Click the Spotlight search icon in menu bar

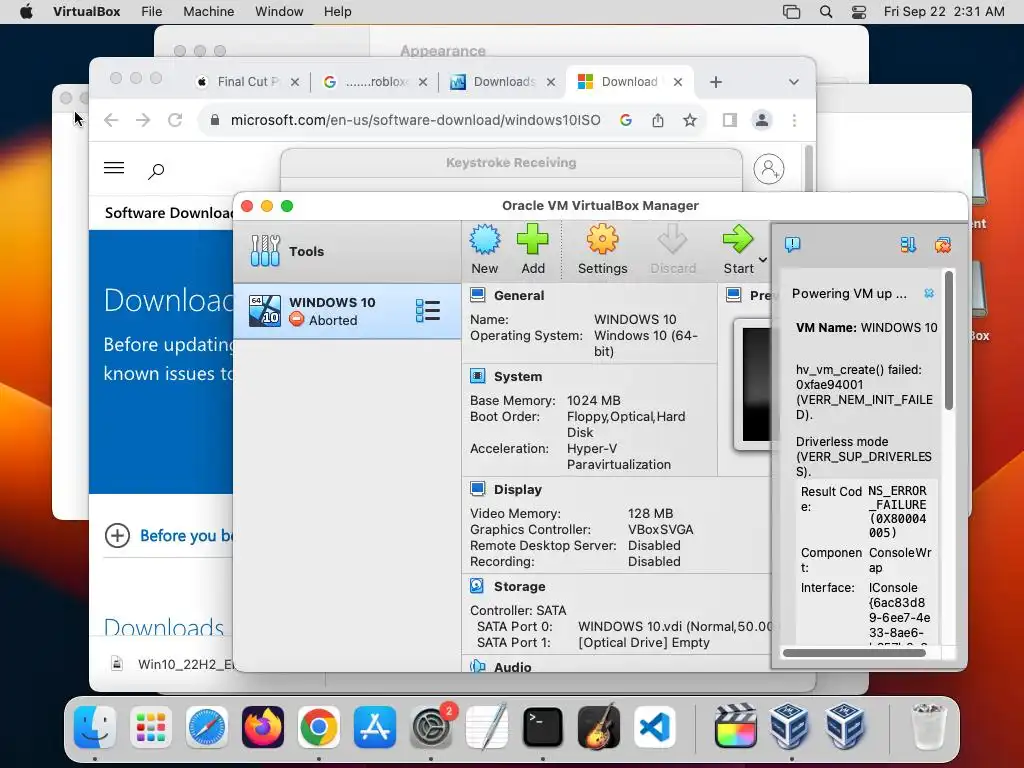(x=825, y=12)
